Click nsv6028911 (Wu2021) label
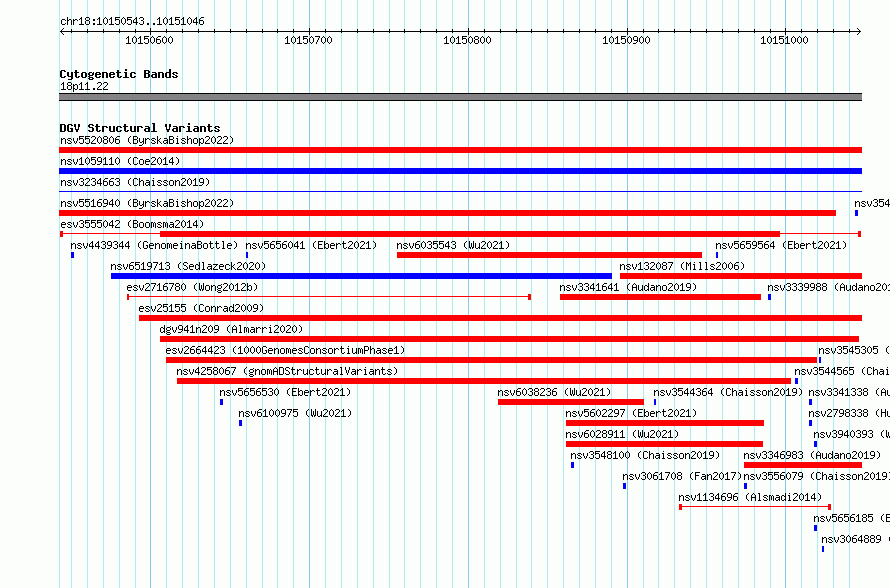 [x=623, y=434]
